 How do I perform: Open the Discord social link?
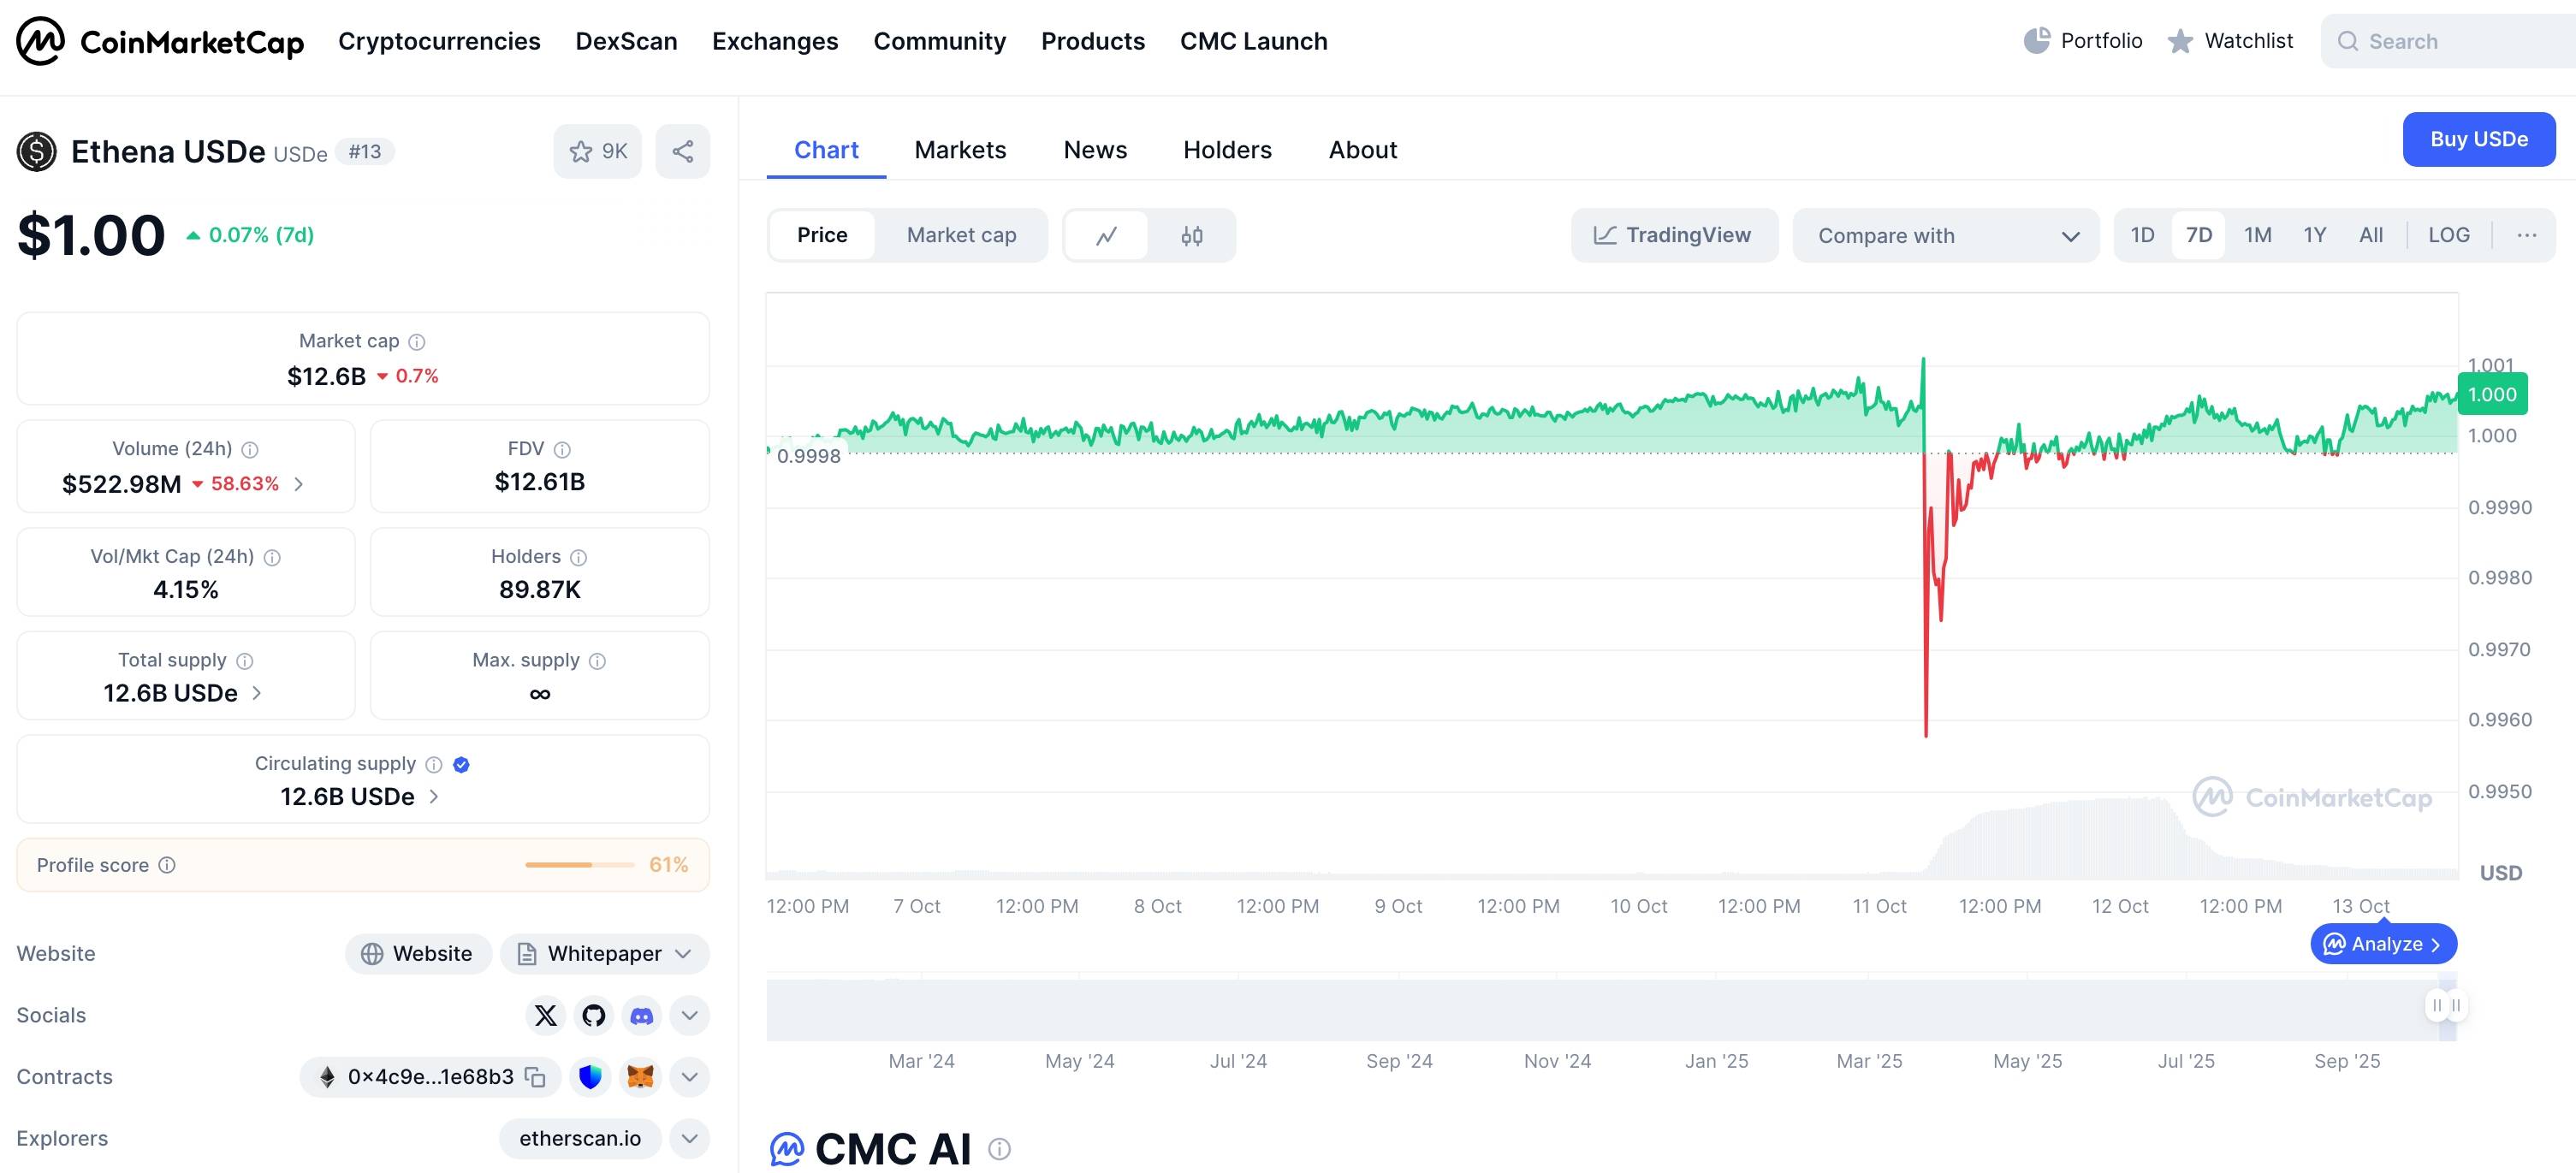tap(642, 1015)
